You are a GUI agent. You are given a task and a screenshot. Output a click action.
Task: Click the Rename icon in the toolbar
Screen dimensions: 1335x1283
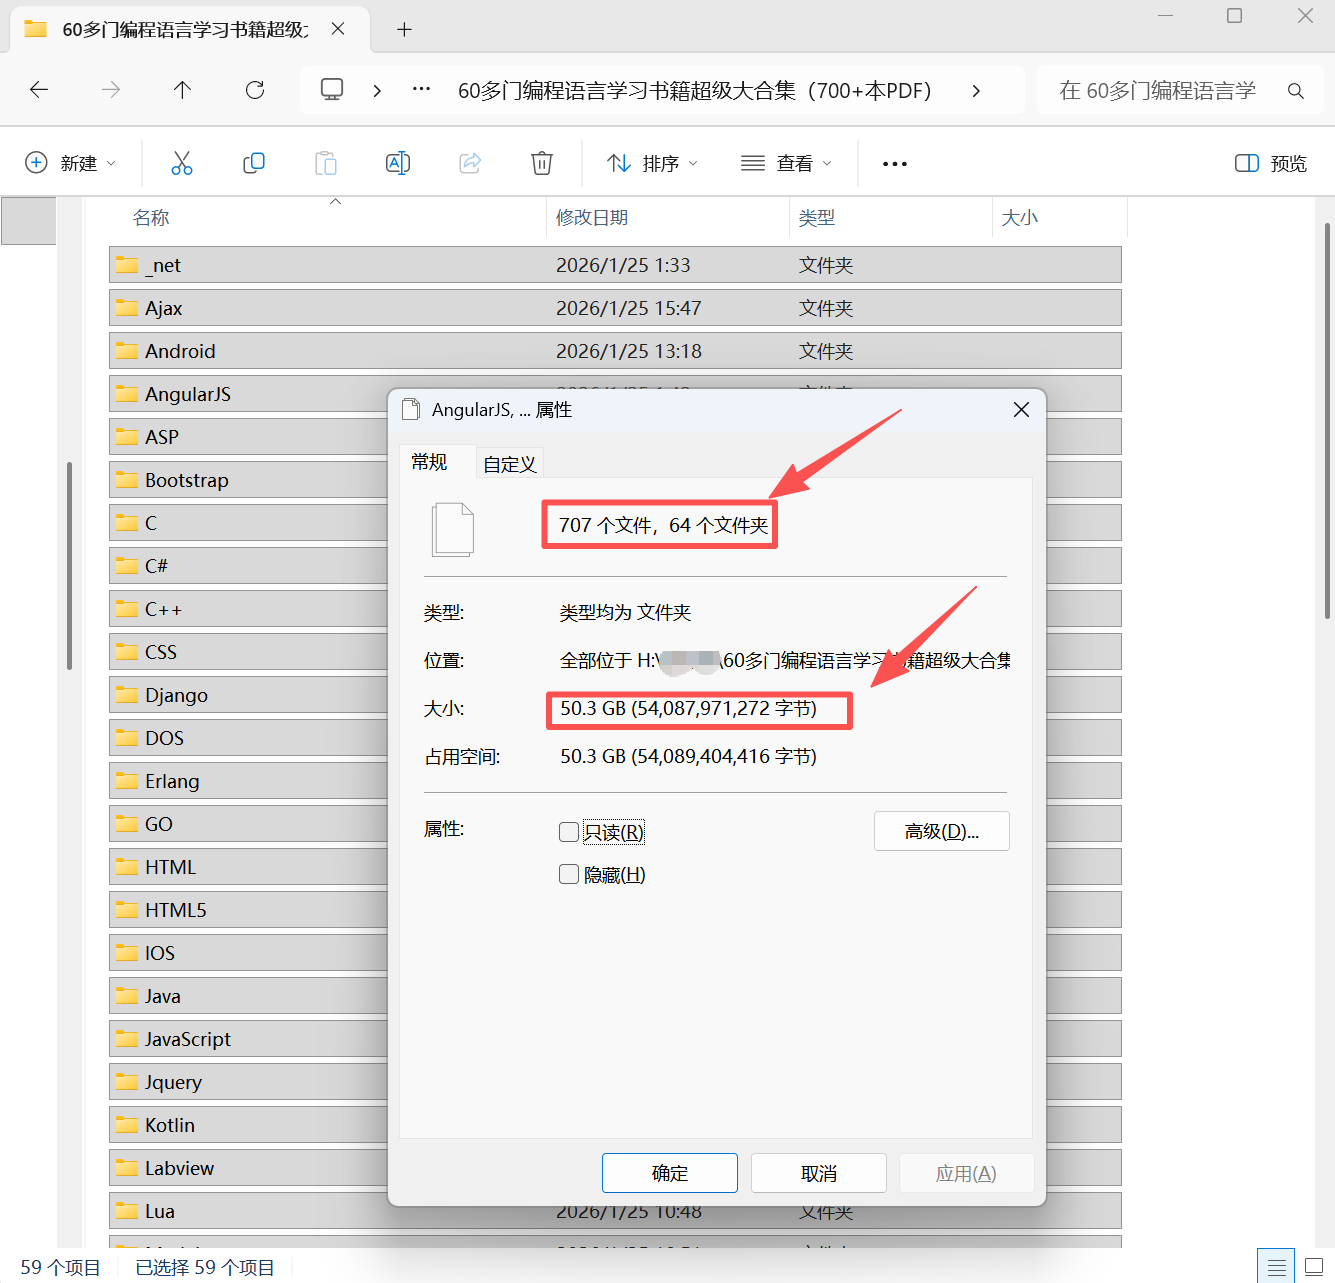click(x=397, y=162)
